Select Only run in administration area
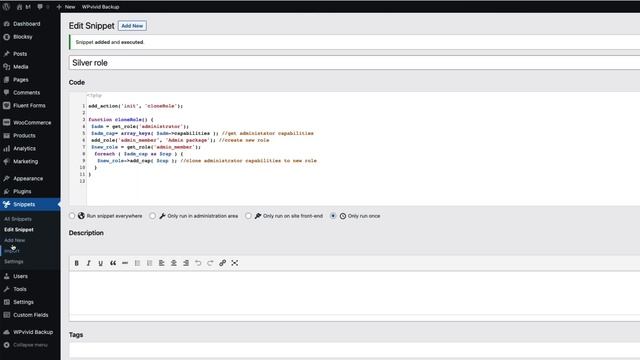The image size is (640, 360). pos(152,216)
